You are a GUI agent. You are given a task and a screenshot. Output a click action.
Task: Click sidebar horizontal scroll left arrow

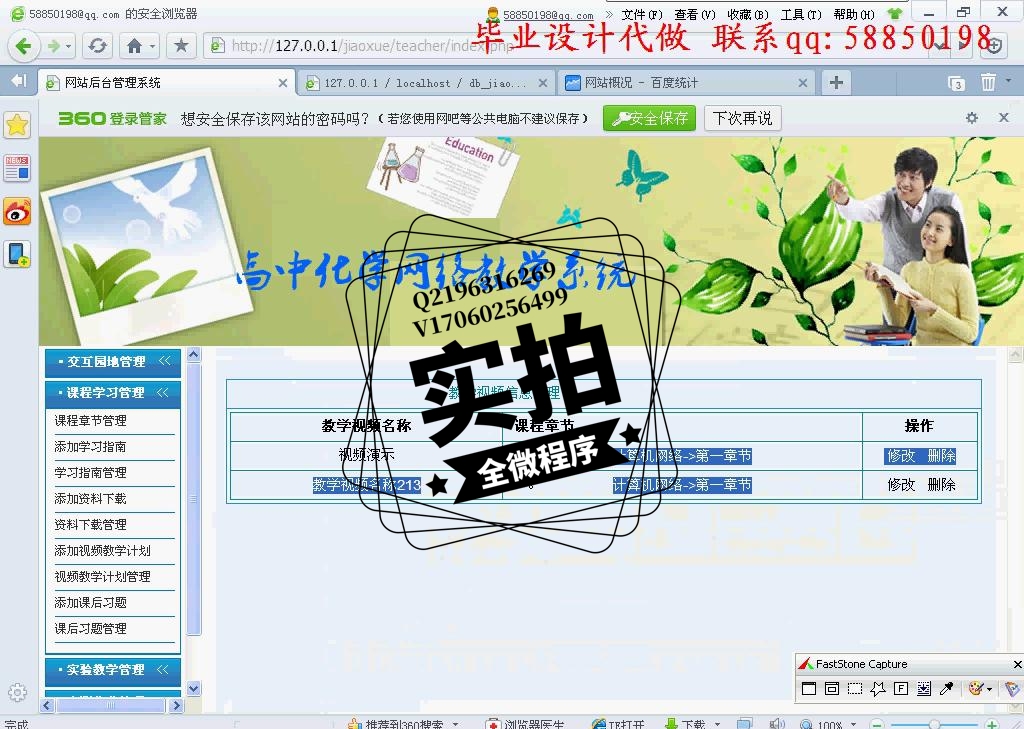pos(47,706)
